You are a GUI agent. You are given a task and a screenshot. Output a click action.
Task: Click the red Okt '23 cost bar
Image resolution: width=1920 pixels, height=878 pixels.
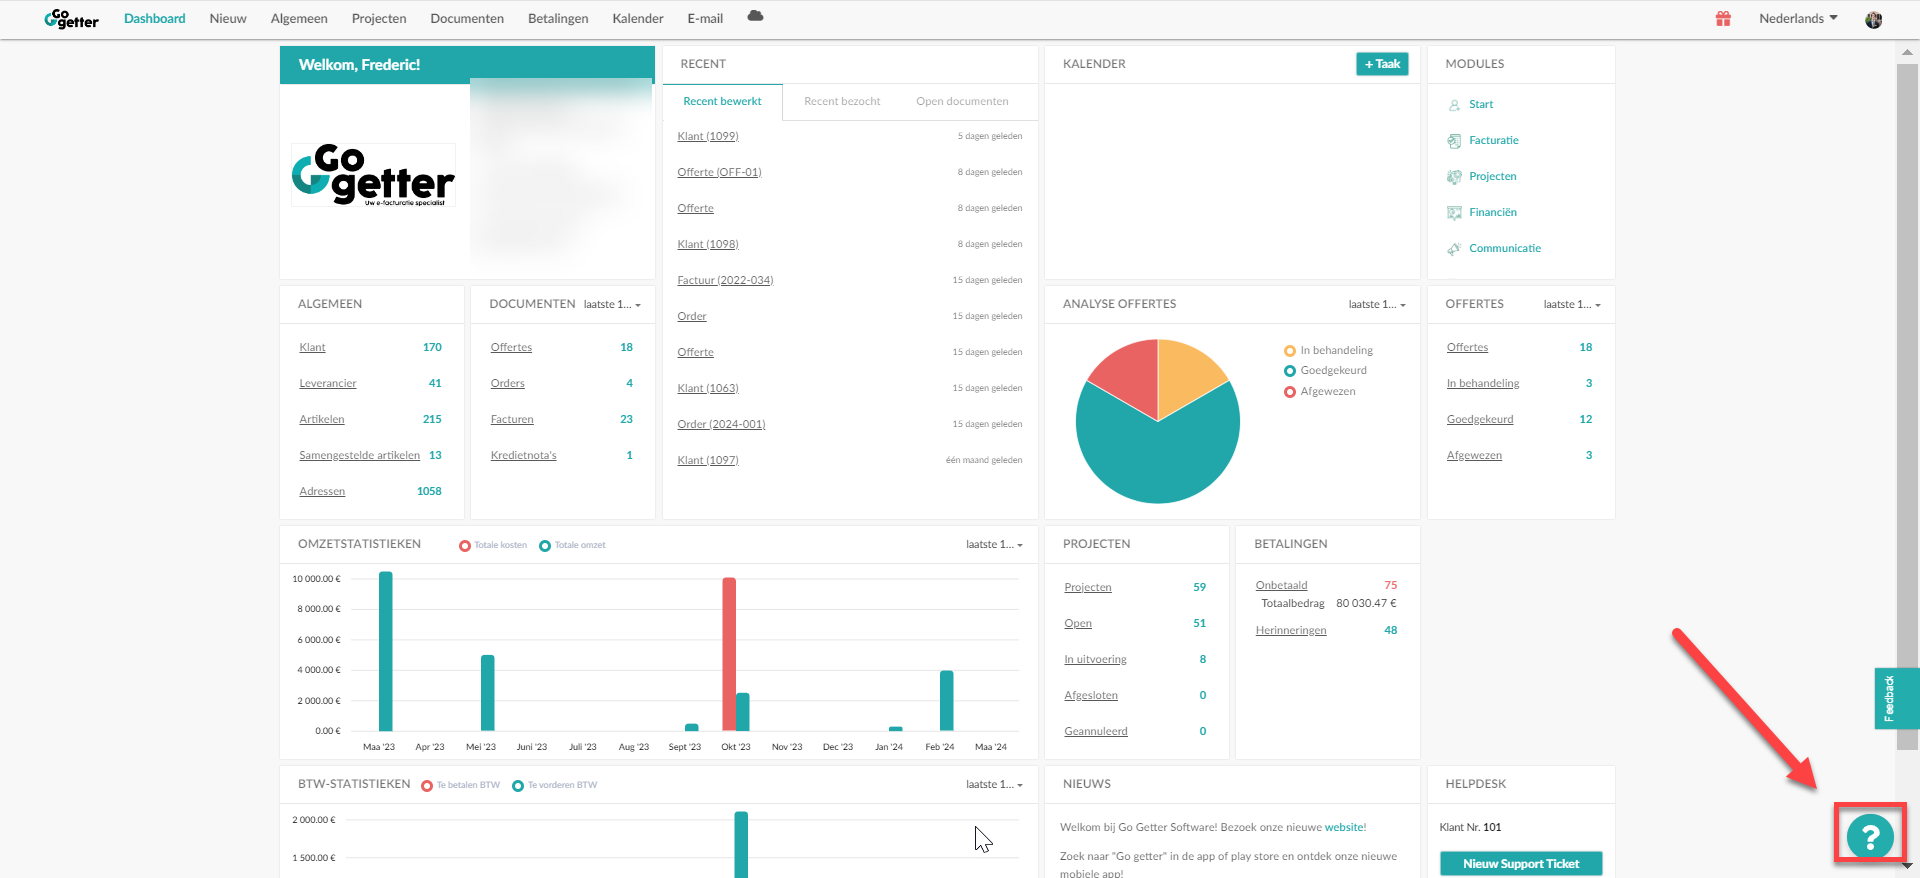coord(729,654)
